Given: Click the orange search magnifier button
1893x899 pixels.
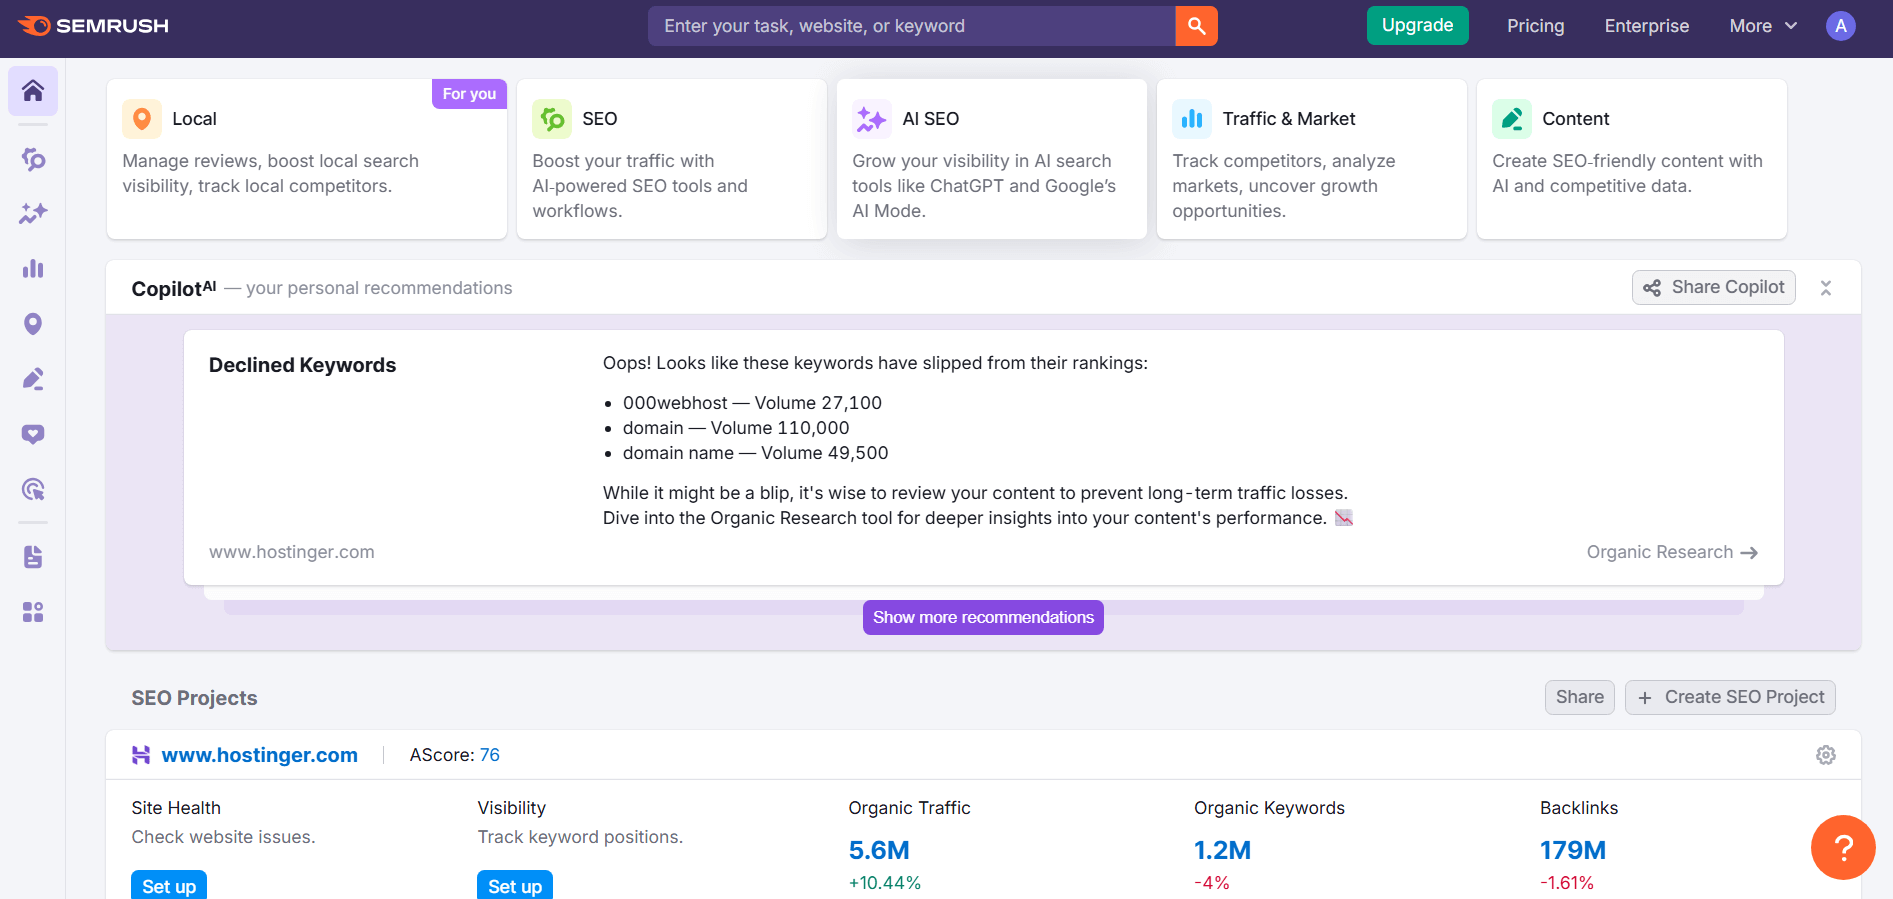Looking at the screenshot, I should pos(1196,26).
